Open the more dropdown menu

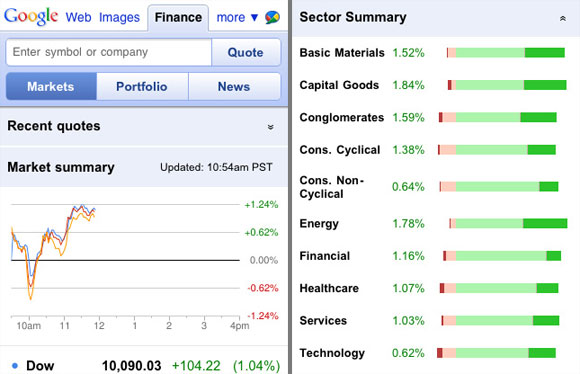(237, 17)
